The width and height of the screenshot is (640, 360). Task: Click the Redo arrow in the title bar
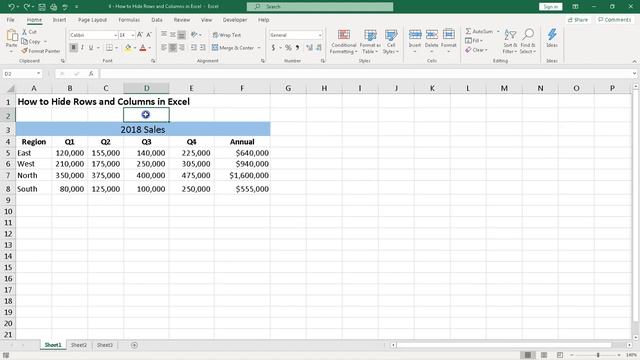[27, 7]
